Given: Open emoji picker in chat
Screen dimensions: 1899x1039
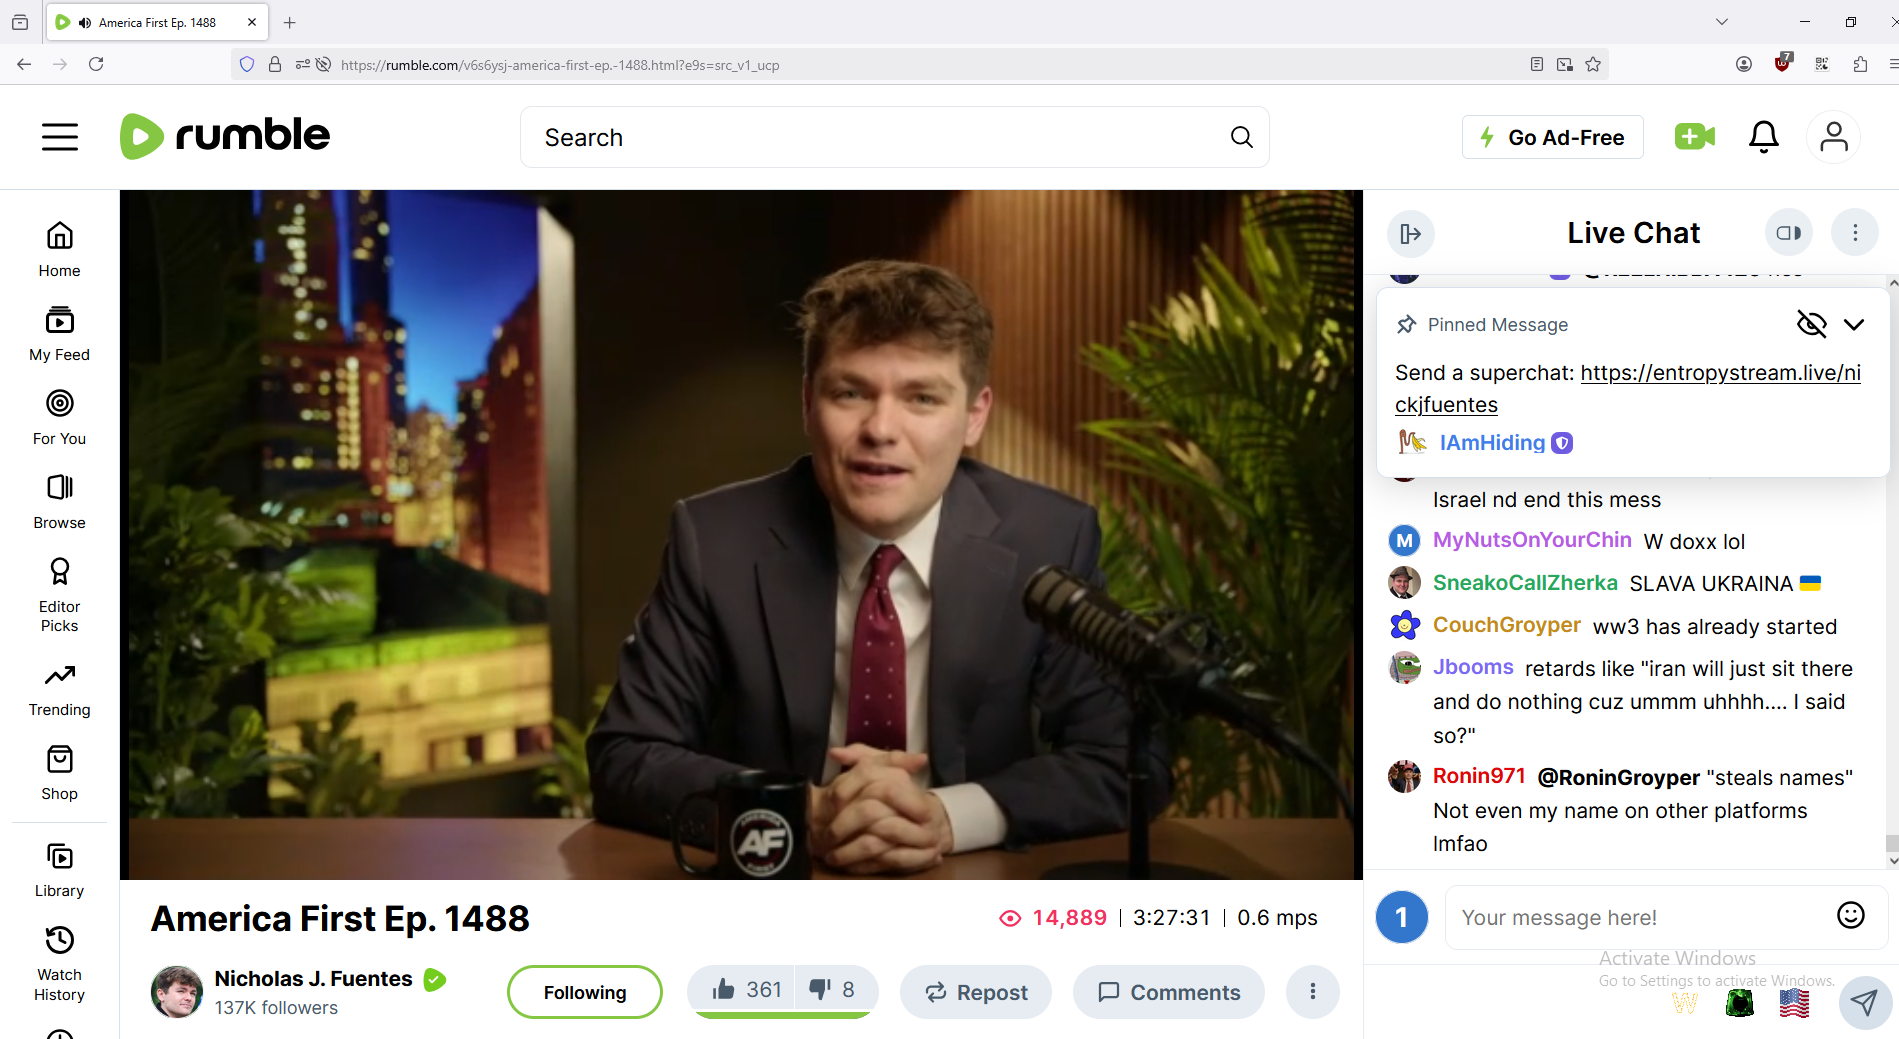Looking at the screenshot, I should pos(1851,915).
